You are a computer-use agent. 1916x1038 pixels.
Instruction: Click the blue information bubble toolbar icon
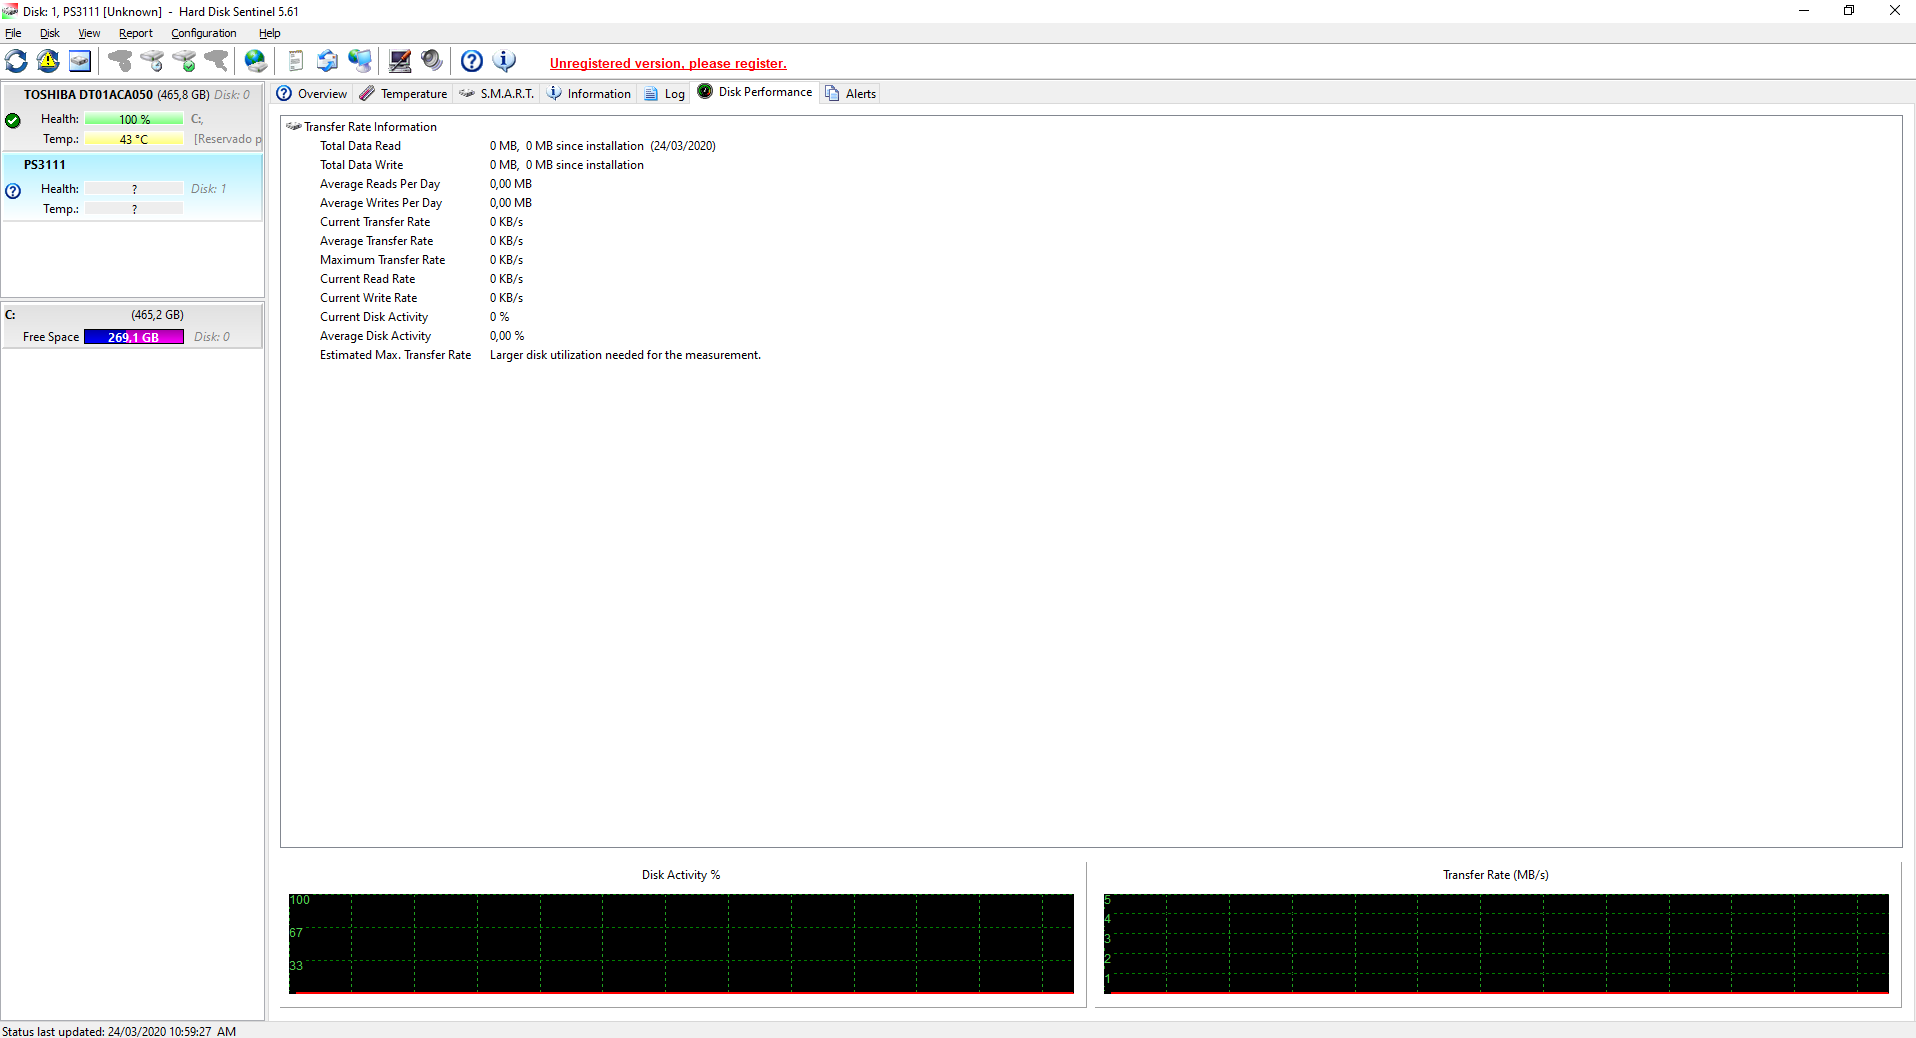(x=505, y=61)
